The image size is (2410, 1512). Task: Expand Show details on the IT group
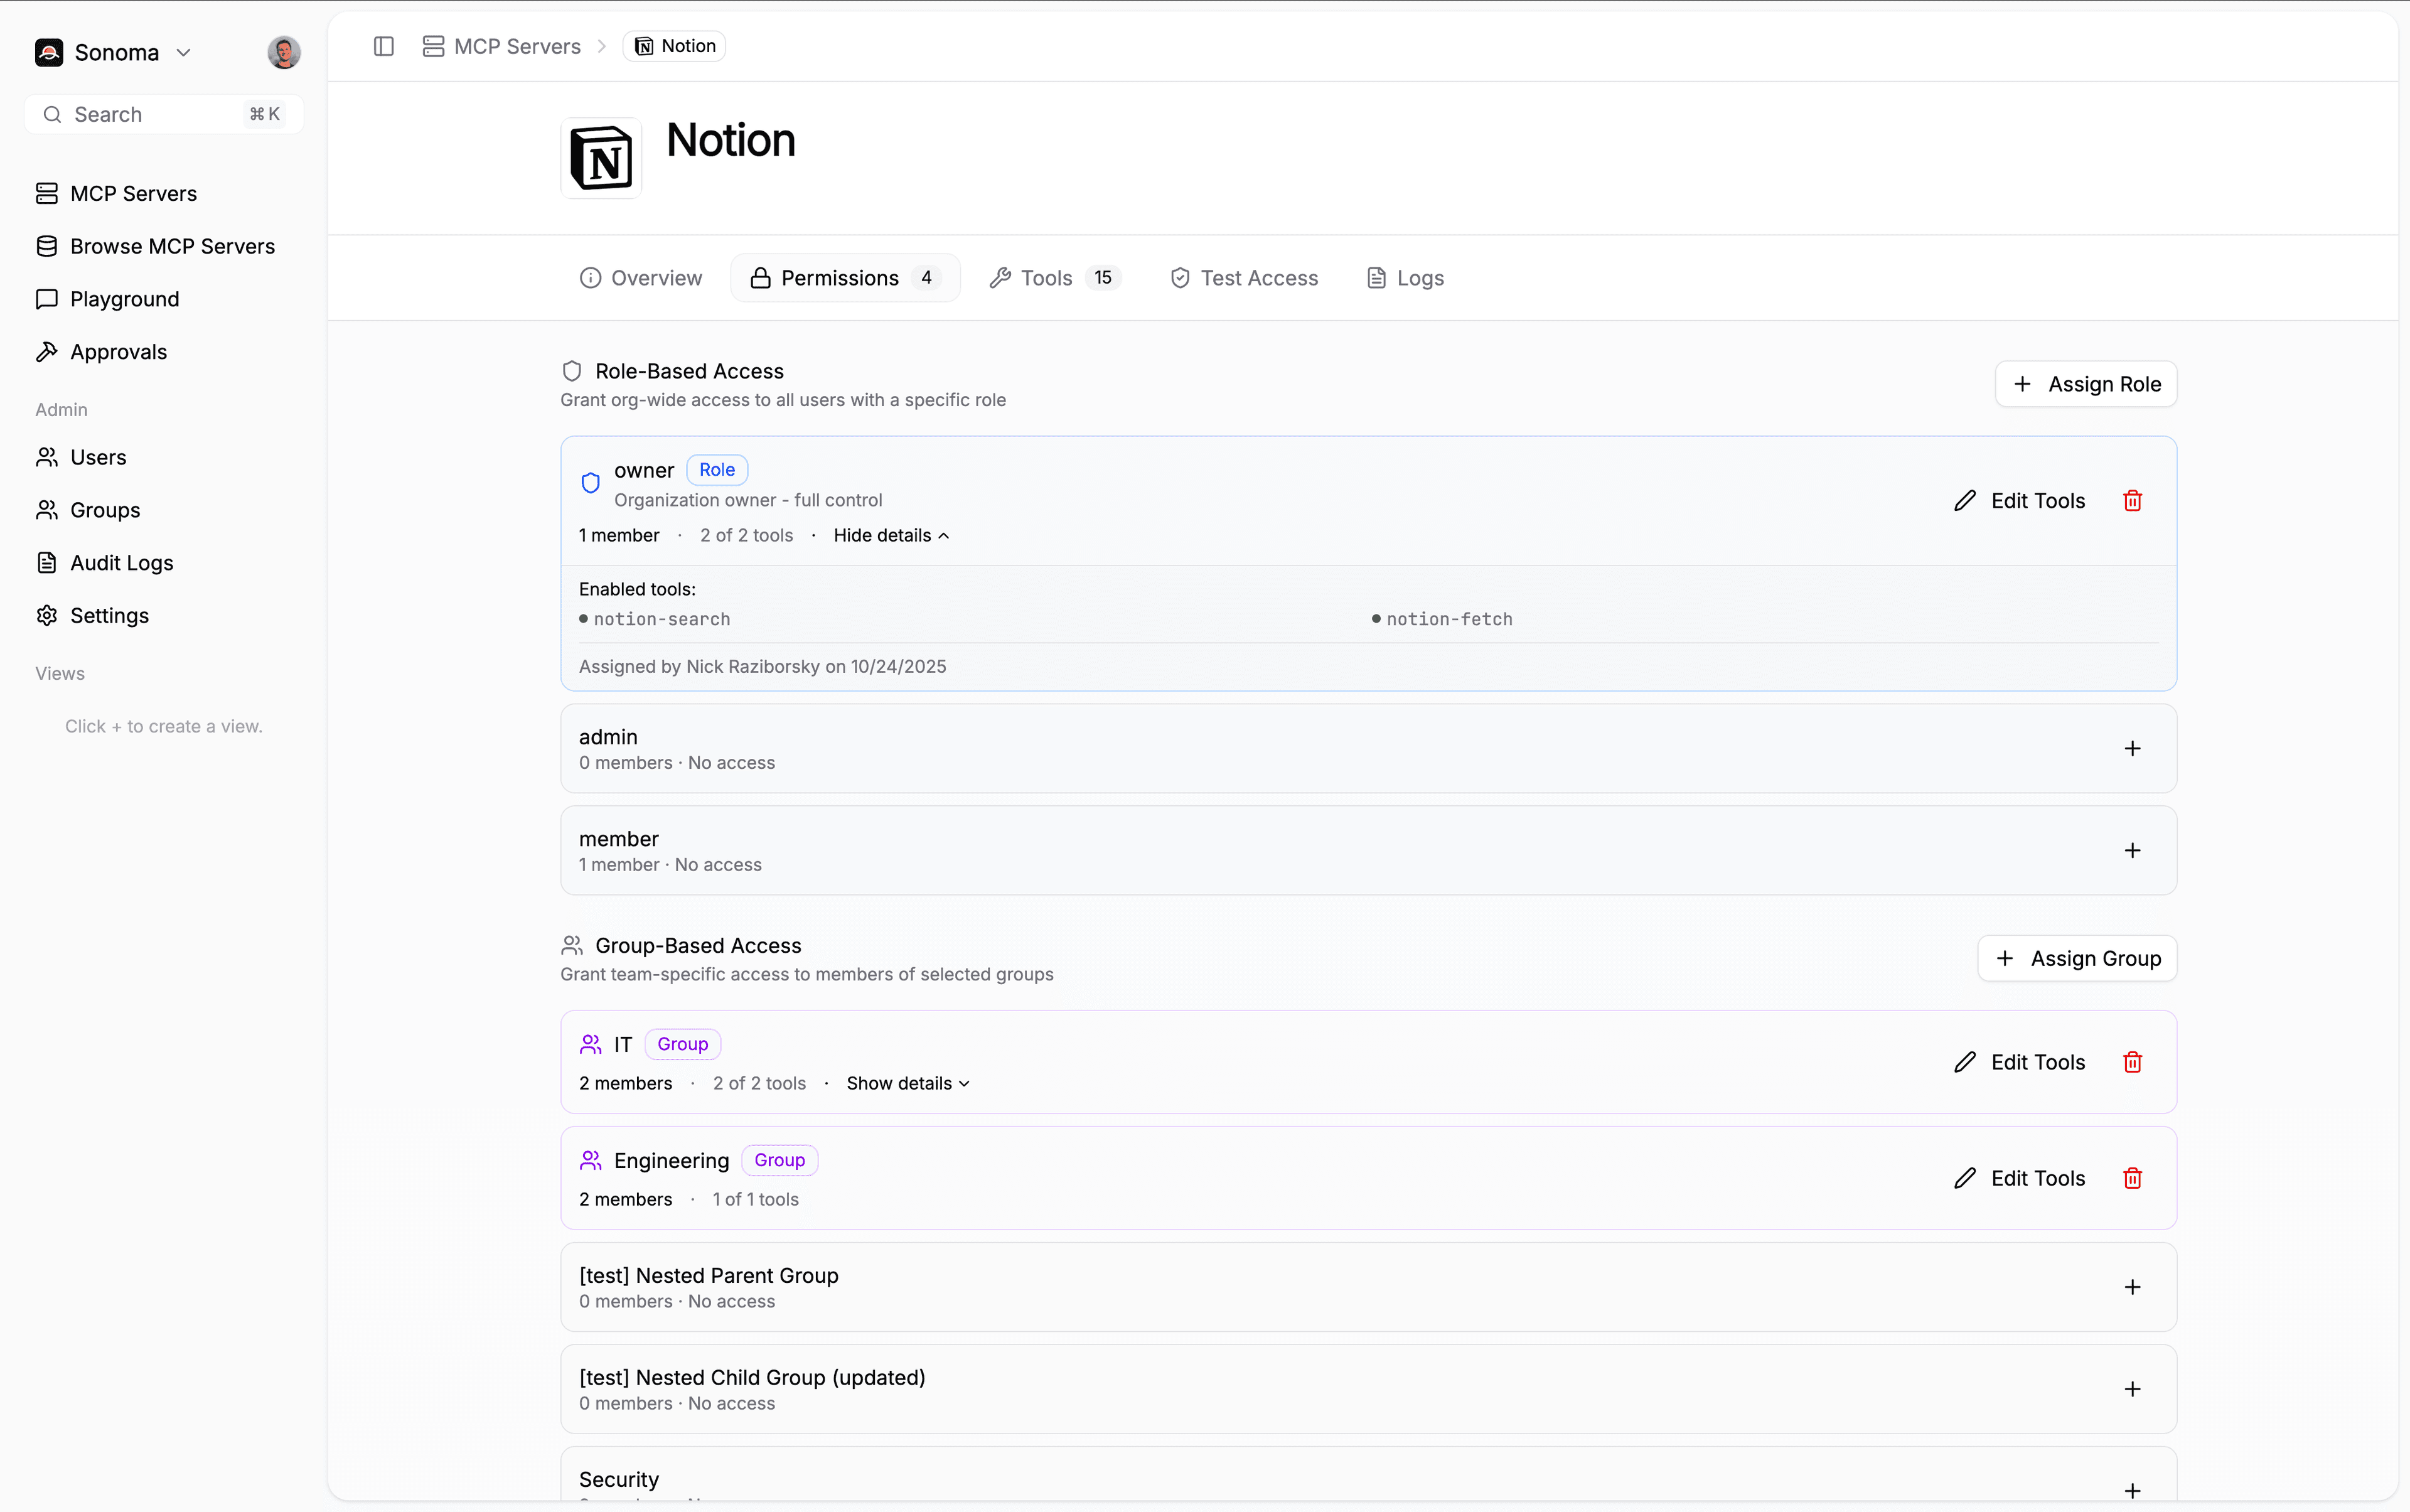pyautogui.click(x=906, y=1083)
